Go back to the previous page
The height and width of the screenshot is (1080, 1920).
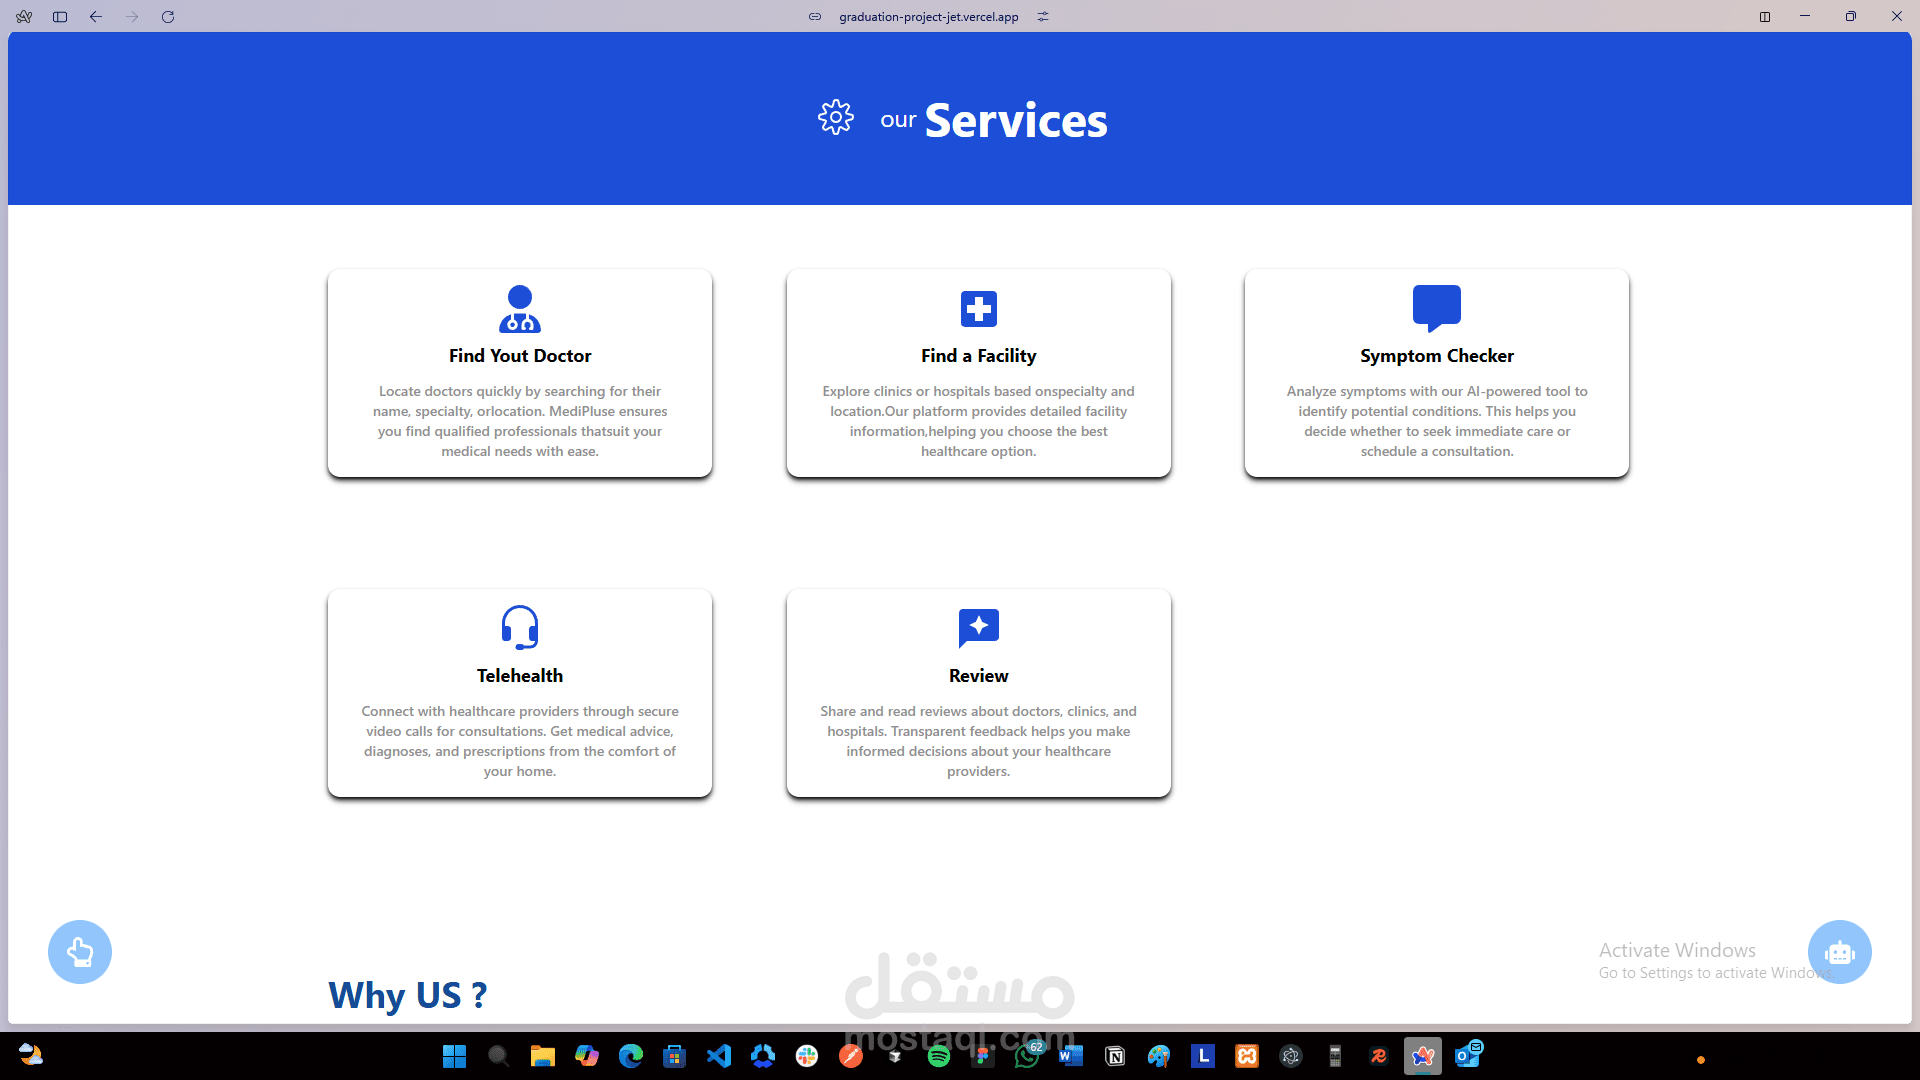coord(96,17)
